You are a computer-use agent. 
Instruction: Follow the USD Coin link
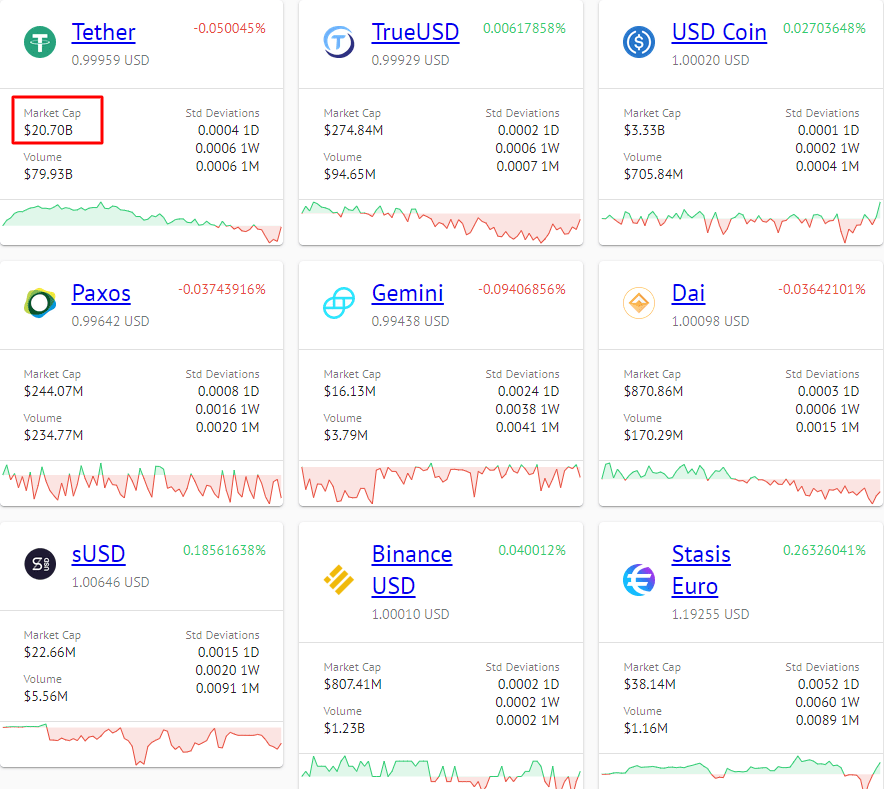[x=719, y=32]
